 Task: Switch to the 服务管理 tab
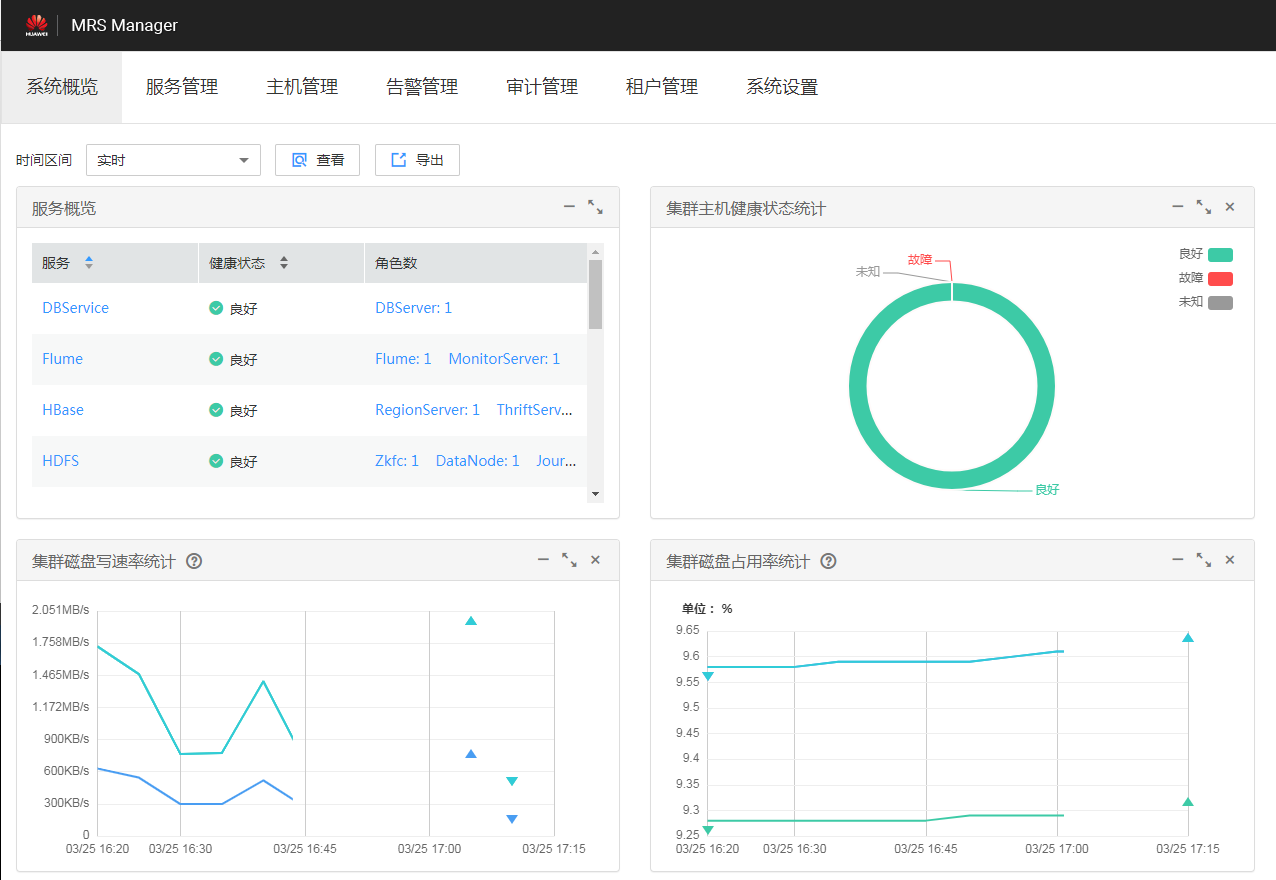182,87
